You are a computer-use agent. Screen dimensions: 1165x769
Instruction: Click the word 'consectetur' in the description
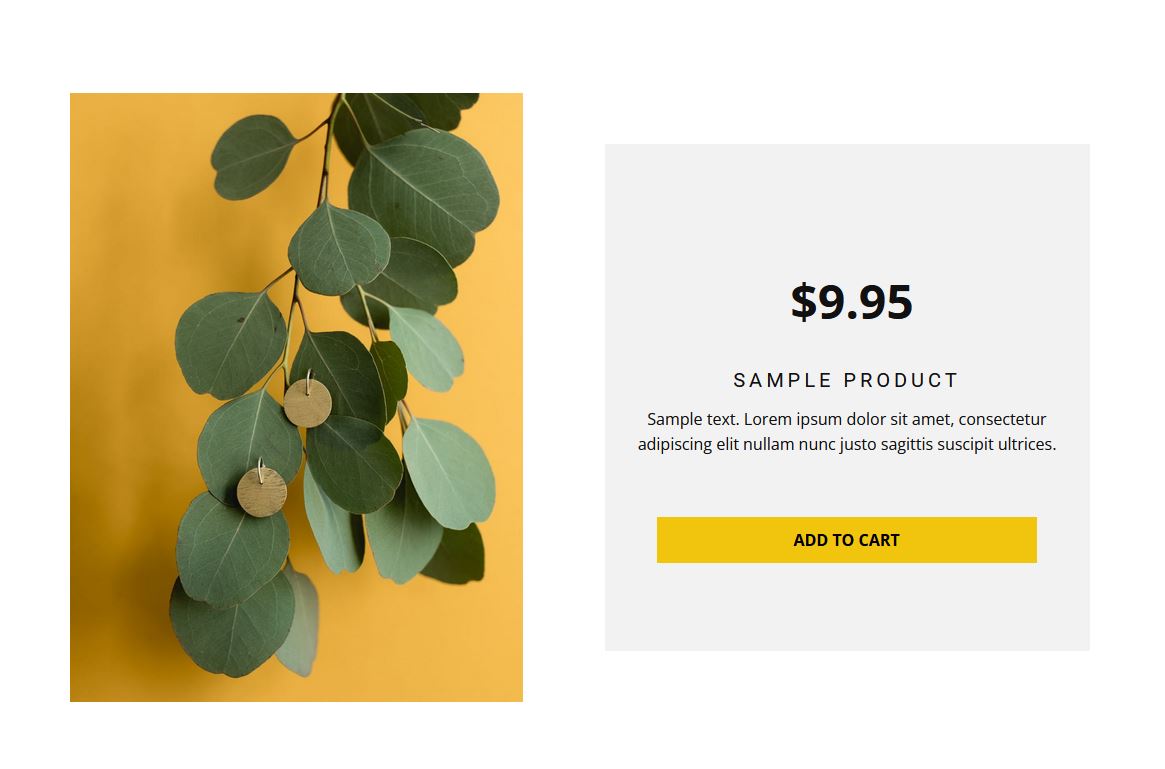point(1002,419)
